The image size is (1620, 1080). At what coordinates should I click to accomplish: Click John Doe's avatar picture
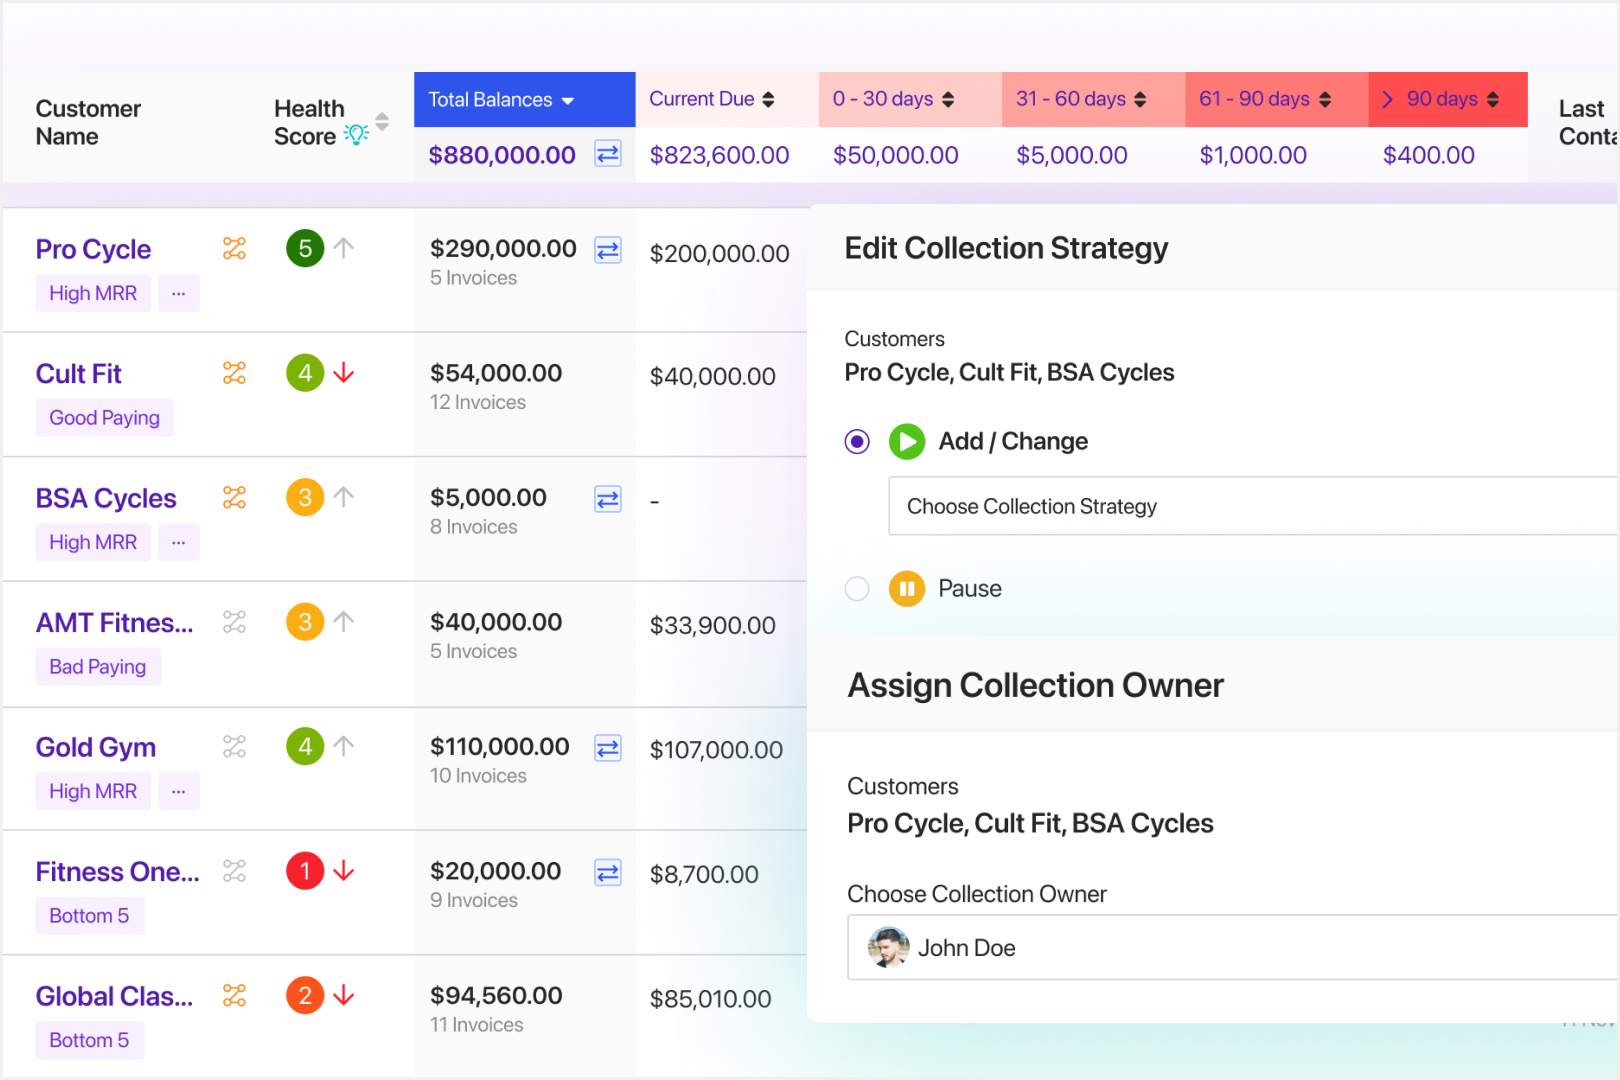(888, 947)
